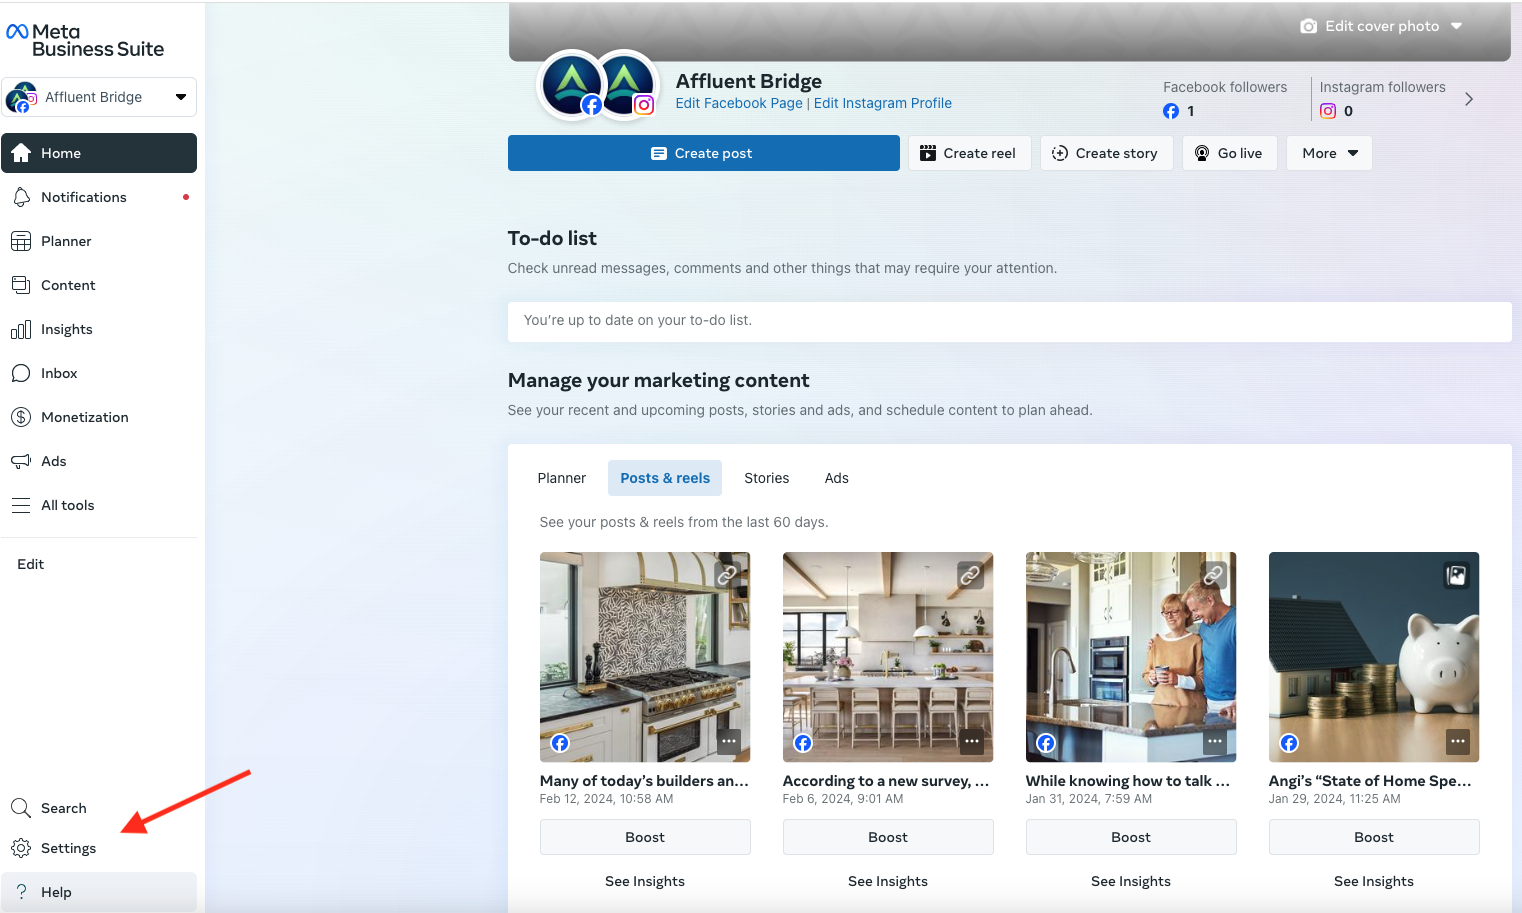Click Go live button
The image size is (1522, 913).
tap(1229, 153)
